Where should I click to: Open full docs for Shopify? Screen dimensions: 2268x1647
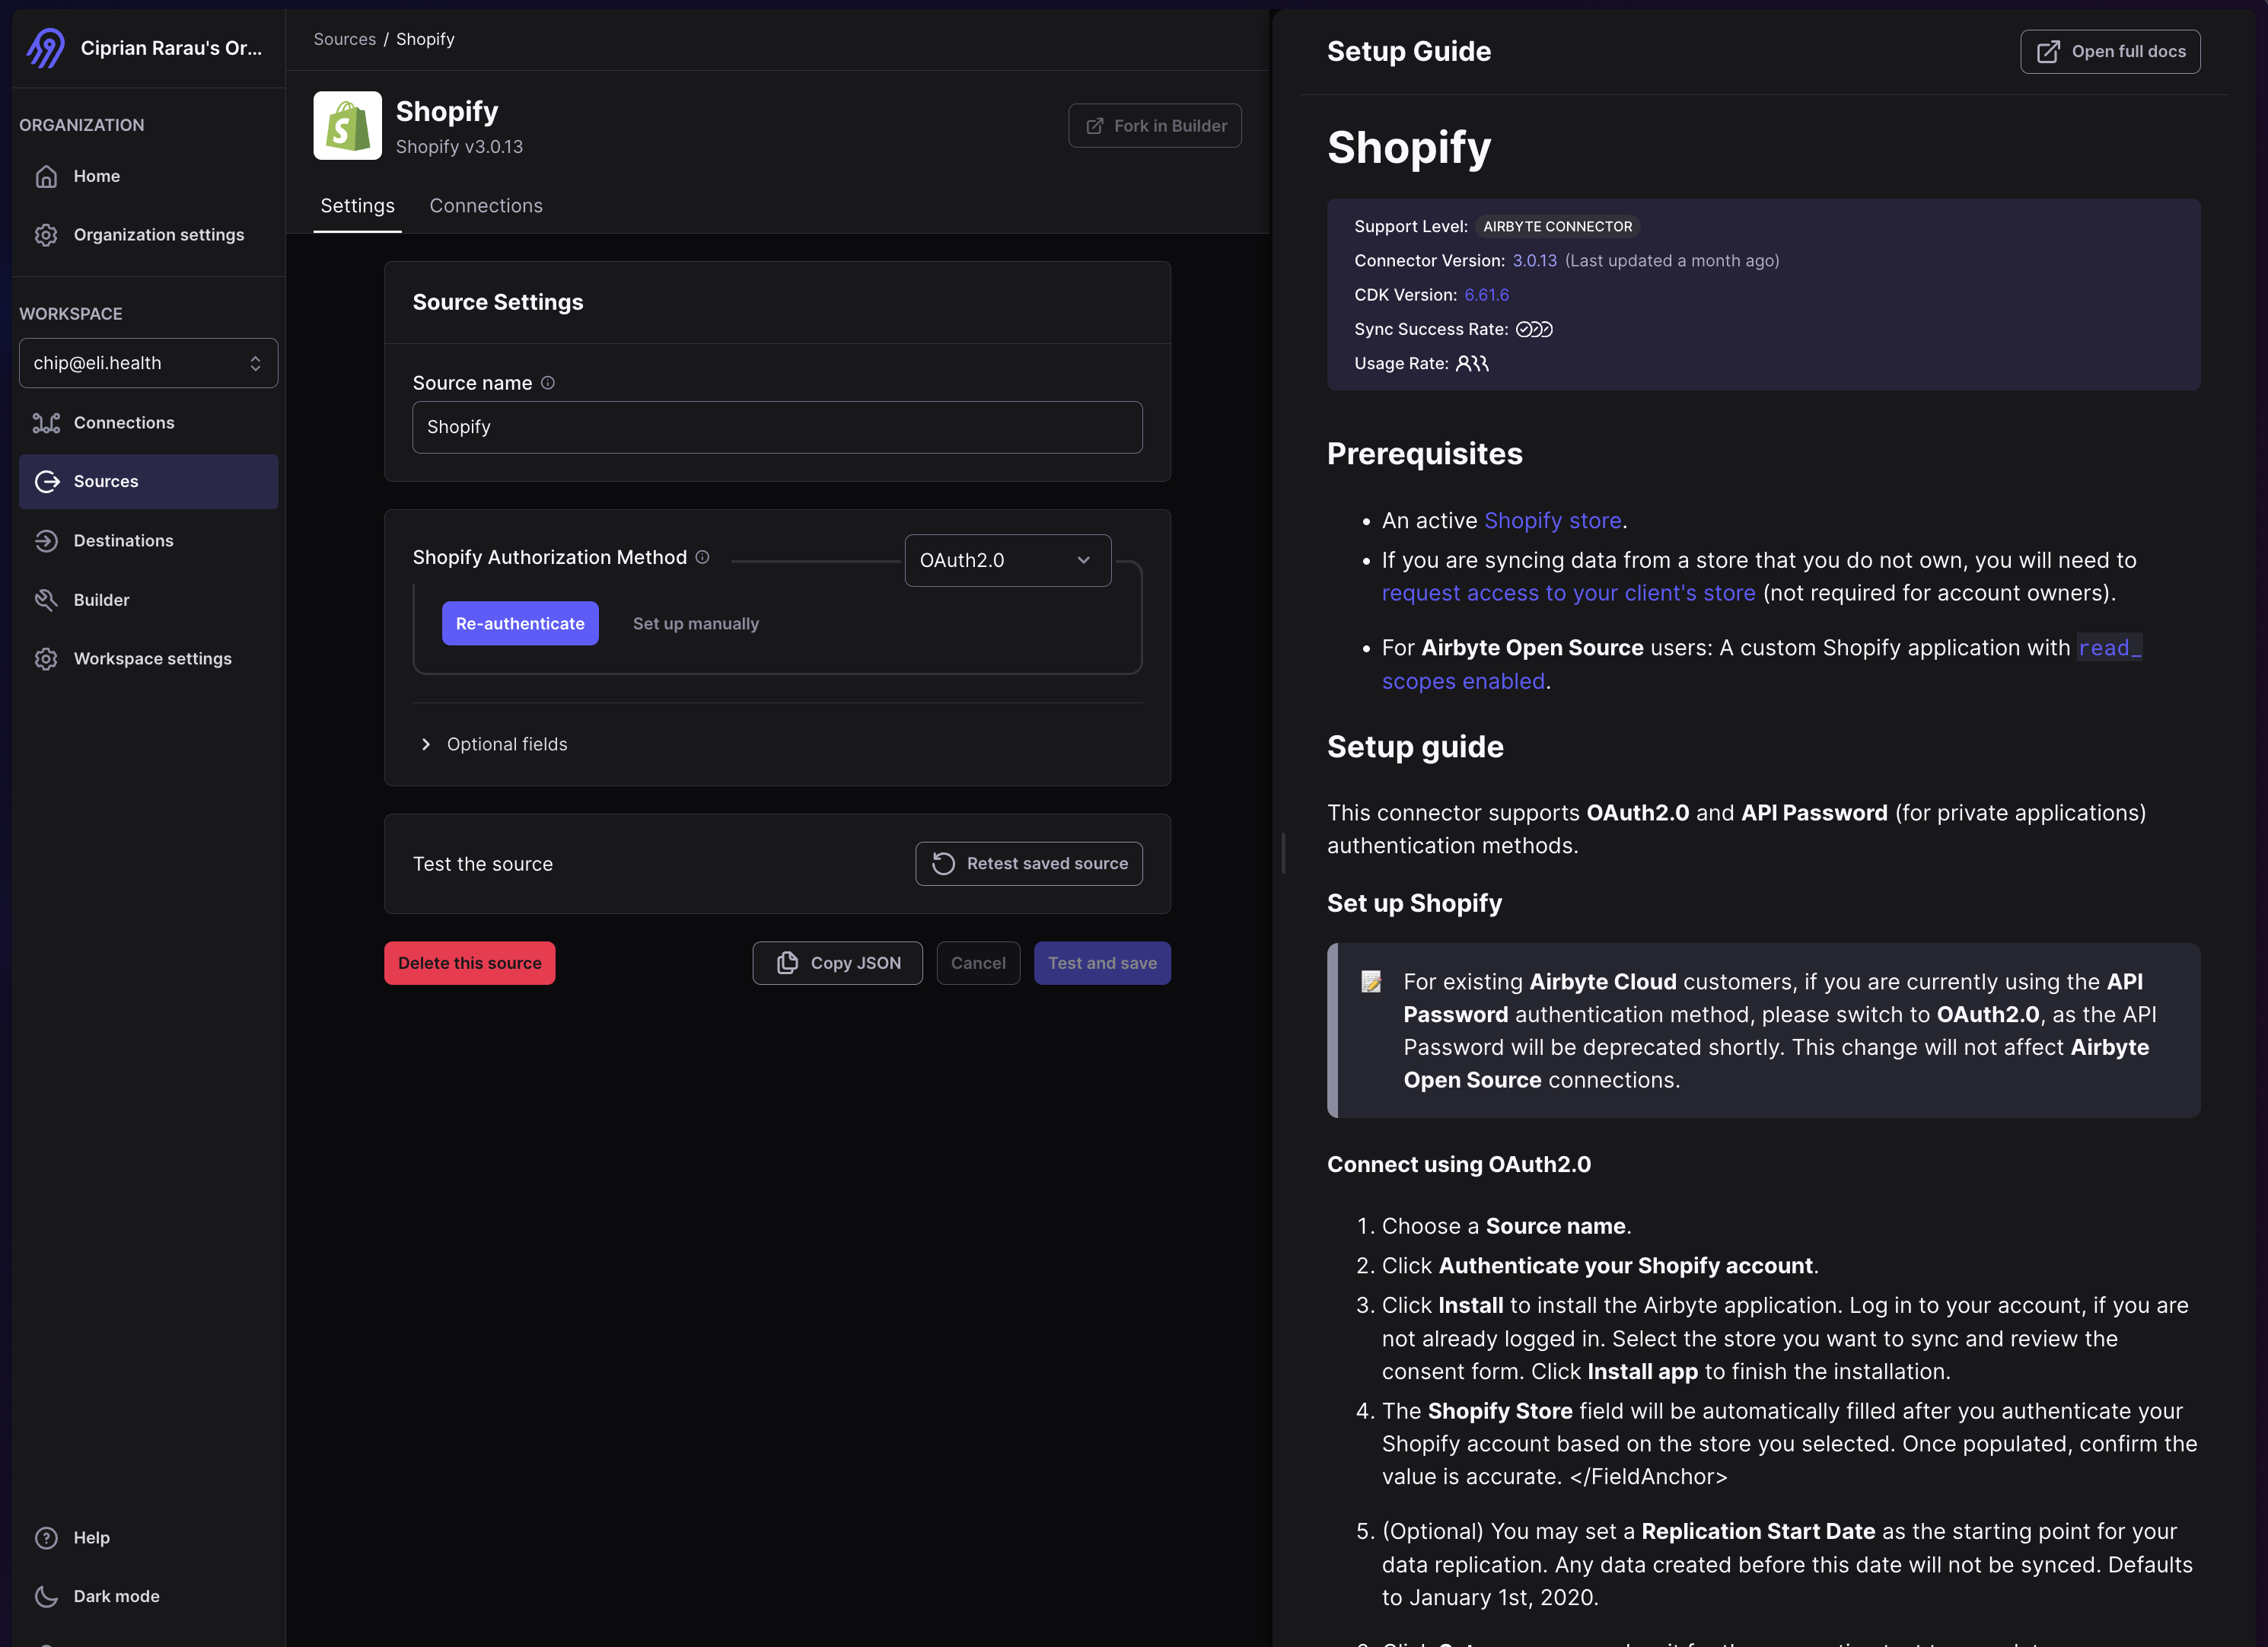pos(2110,51)
